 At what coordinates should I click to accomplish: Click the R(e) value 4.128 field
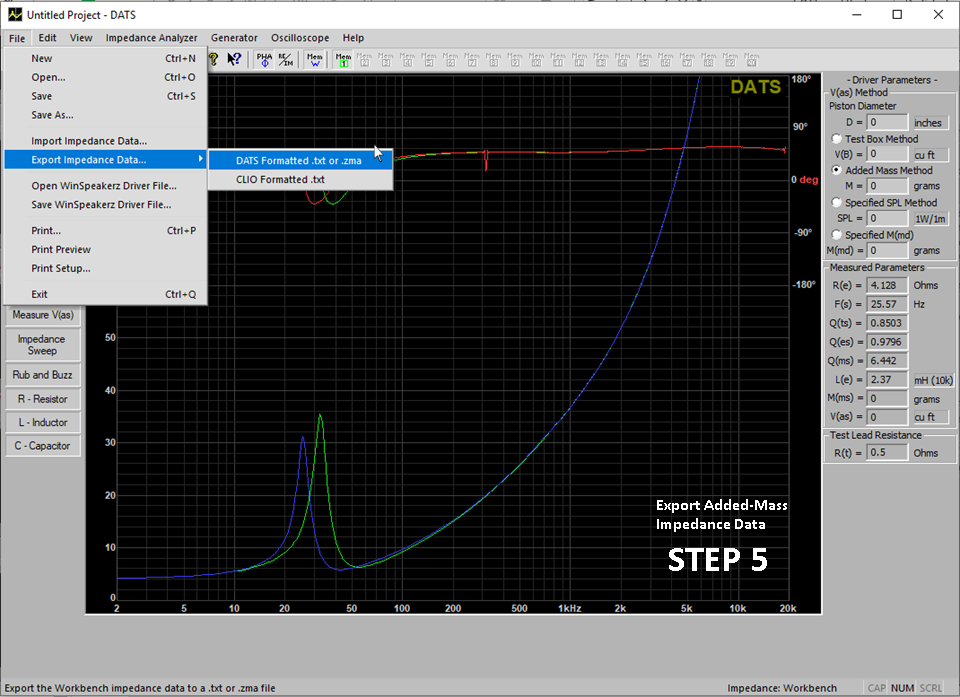pyautogui.click(x=887, y=285)
